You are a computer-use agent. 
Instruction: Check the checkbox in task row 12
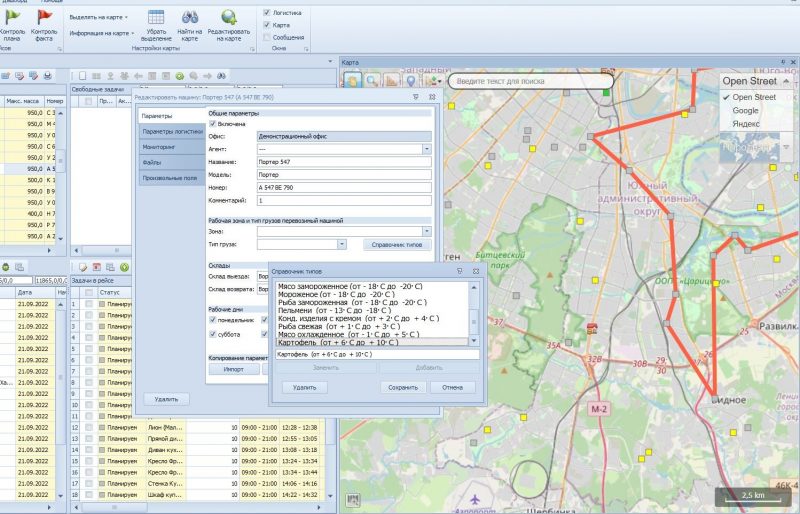click(89, 427)
